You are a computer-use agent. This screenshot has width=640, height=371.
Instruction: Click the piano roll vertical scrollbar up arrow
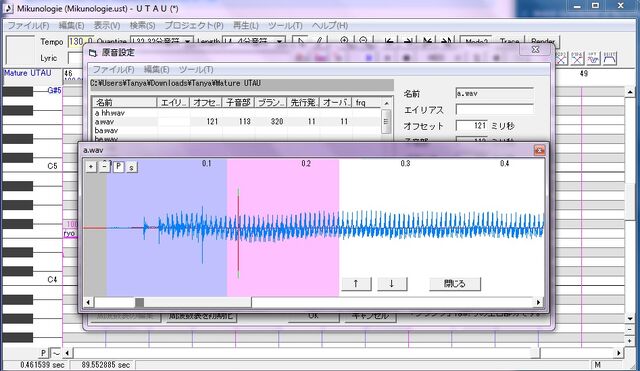tap(630, 92)
